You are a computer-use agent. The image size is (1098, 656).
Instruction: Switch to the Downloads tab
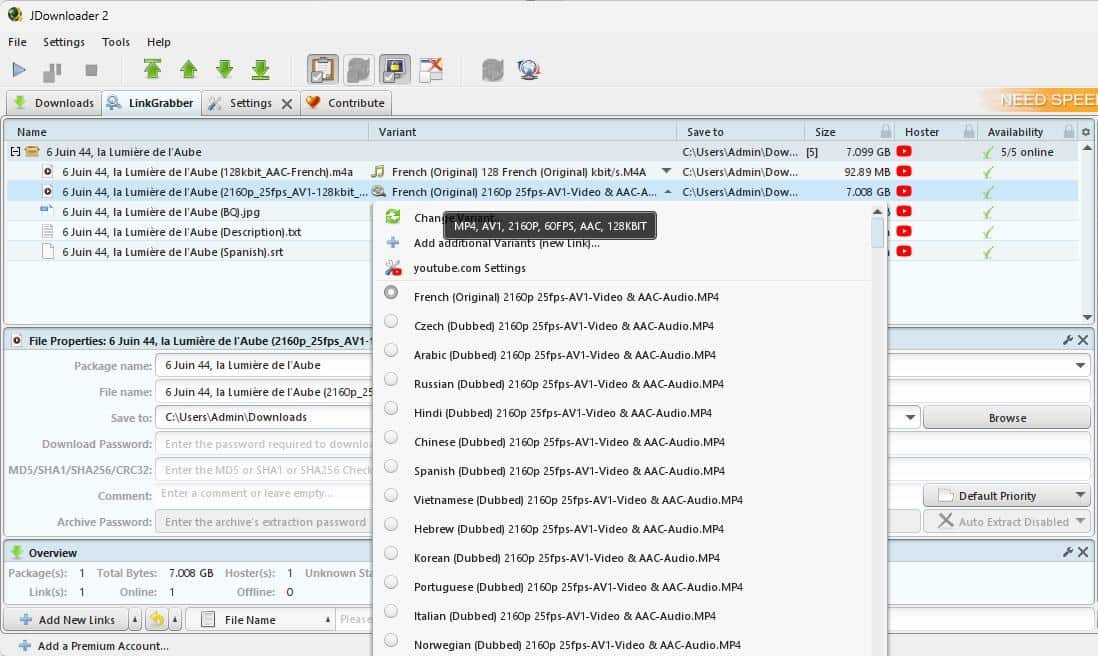(x=53, y=103)
